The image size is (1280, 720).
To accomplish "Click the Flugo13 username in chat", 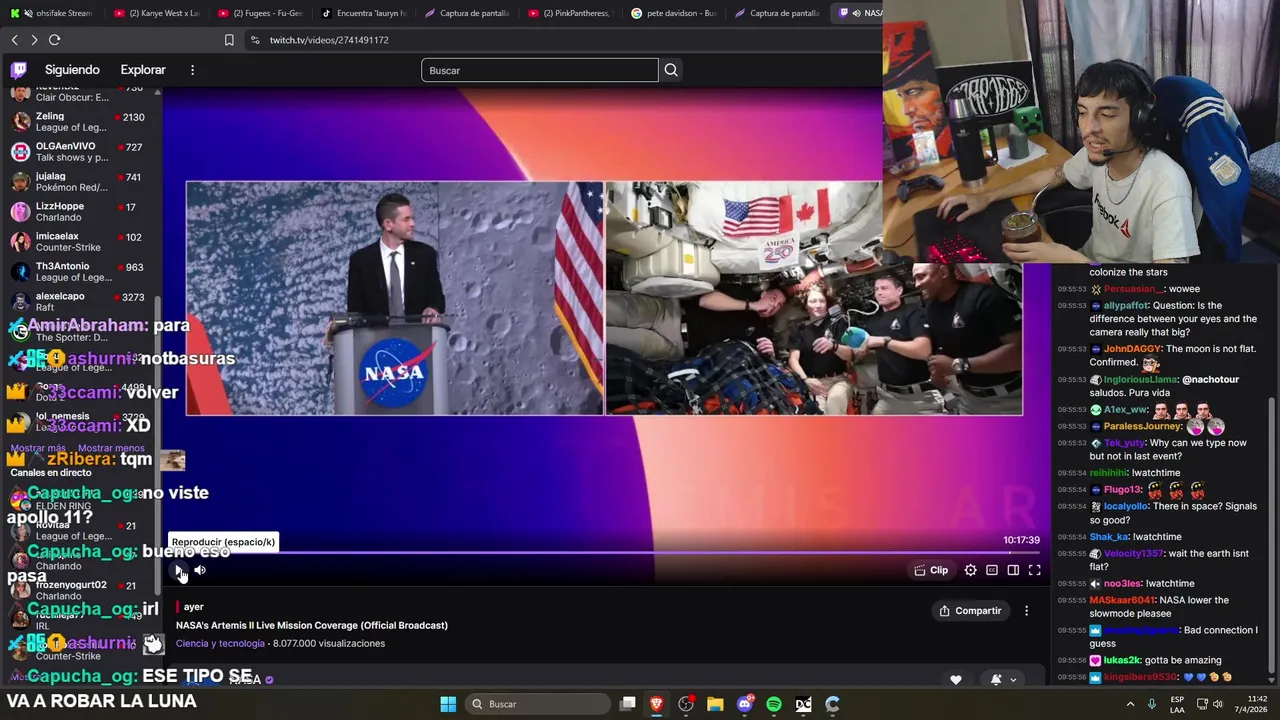I will (1122, 490).
